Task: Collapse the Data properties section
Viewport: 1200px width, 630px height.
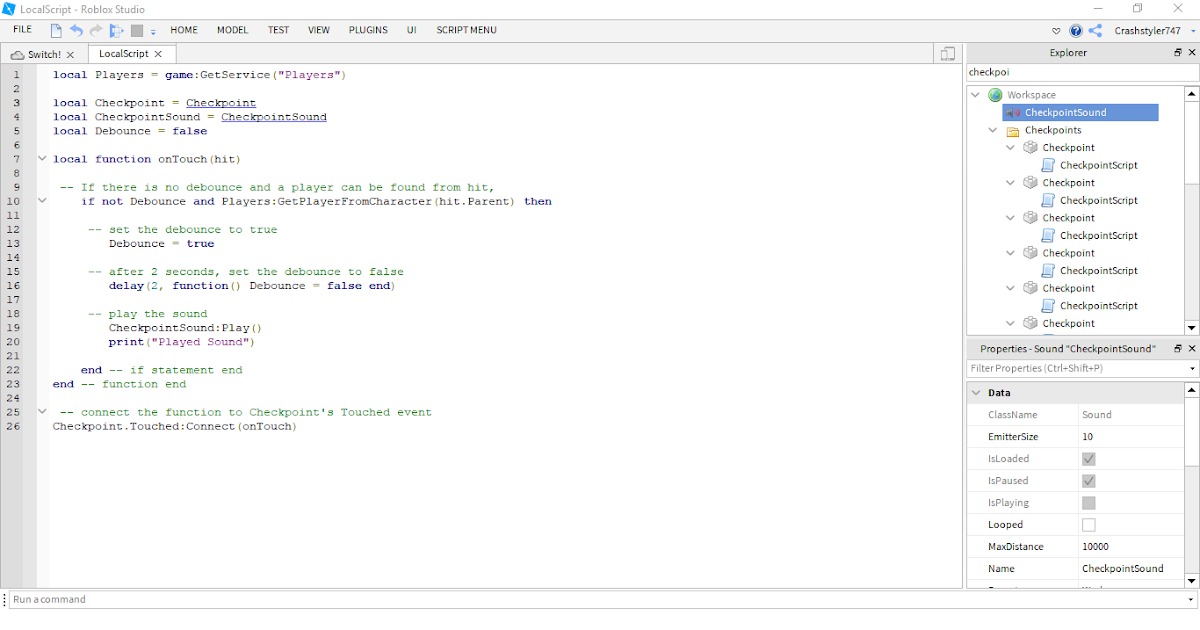Action: tap(976, 393)
